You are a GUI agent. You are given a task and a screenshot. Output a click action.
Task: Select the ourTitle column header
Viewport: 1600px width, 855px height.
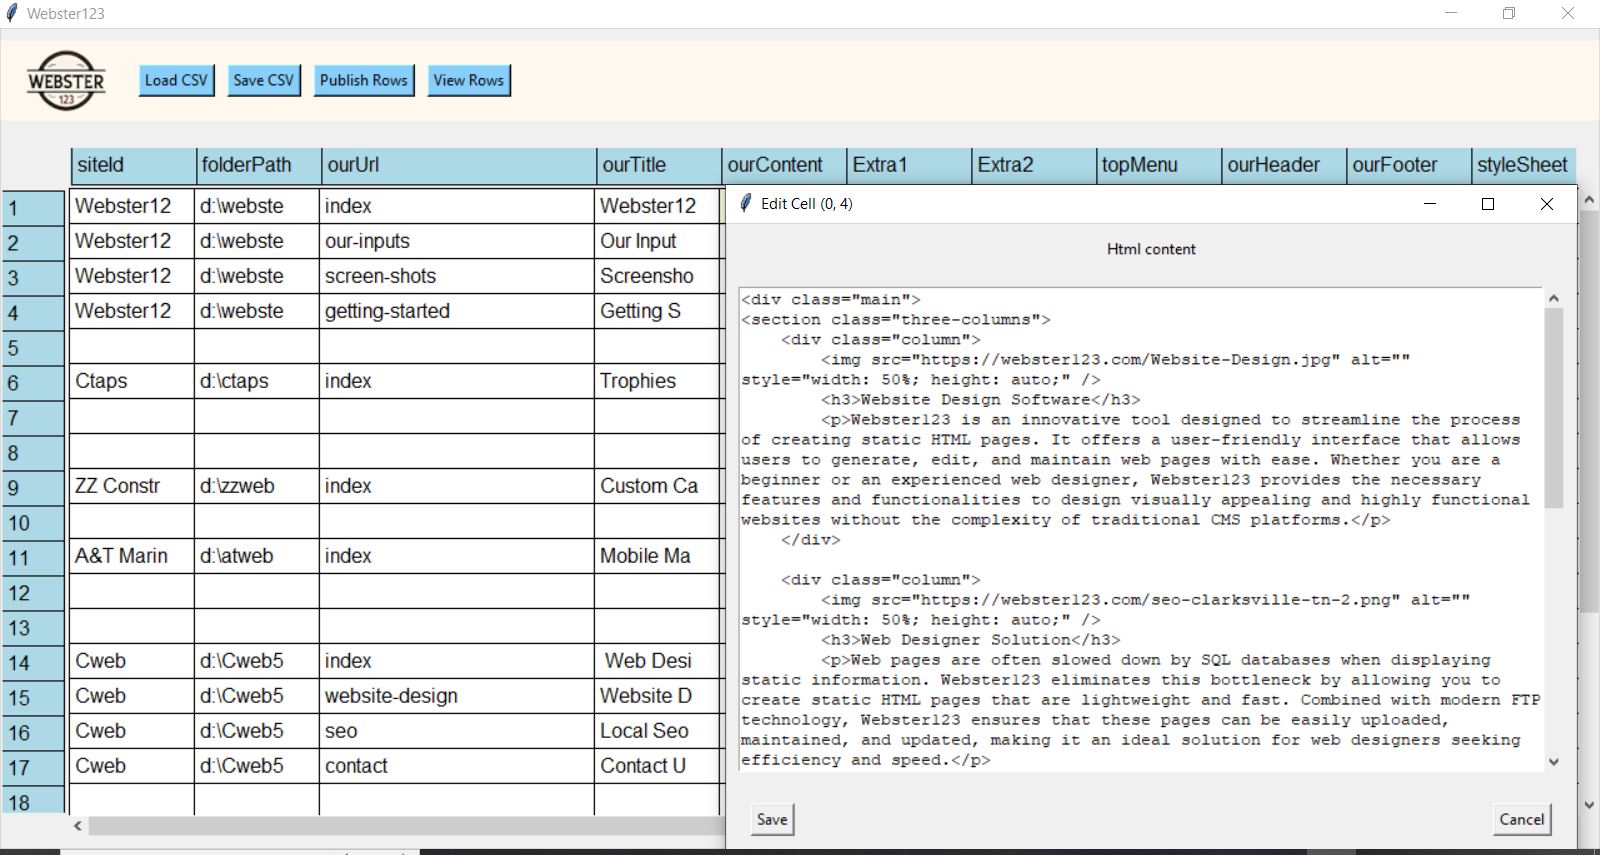pos(658,166)
